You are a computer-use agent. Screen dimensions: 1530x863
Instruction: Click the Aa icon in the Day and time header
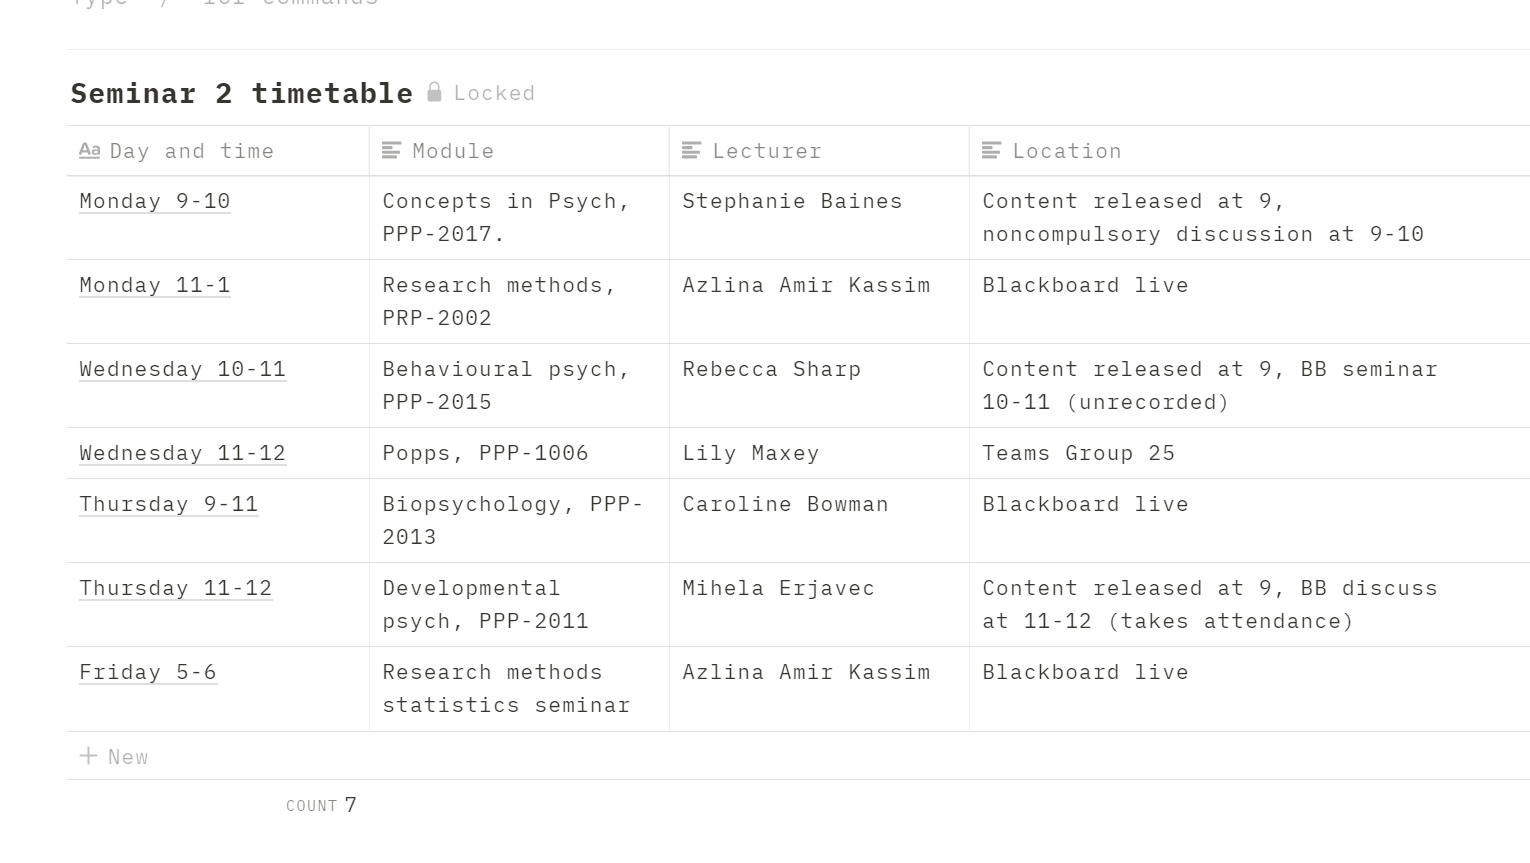click(x=89, y=151)
